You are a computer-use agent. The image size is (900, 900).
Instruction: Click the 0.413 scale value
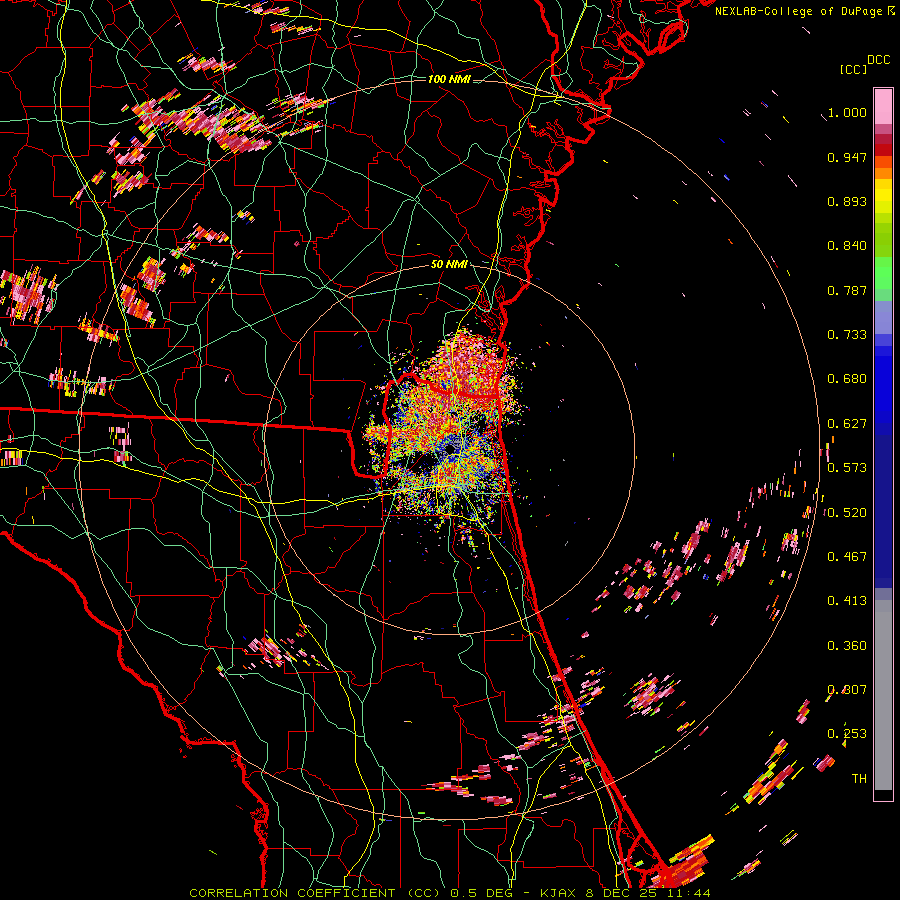(x=847, y=601)
